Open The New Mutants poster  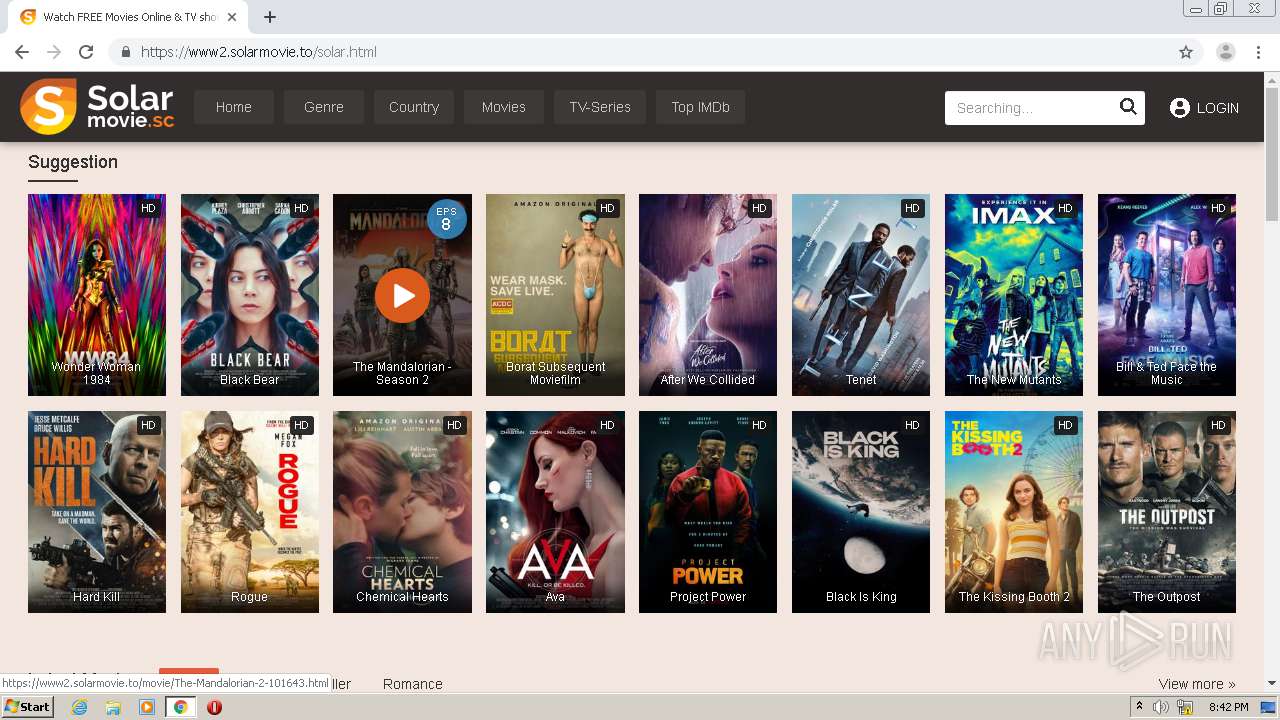[1014, 295]
